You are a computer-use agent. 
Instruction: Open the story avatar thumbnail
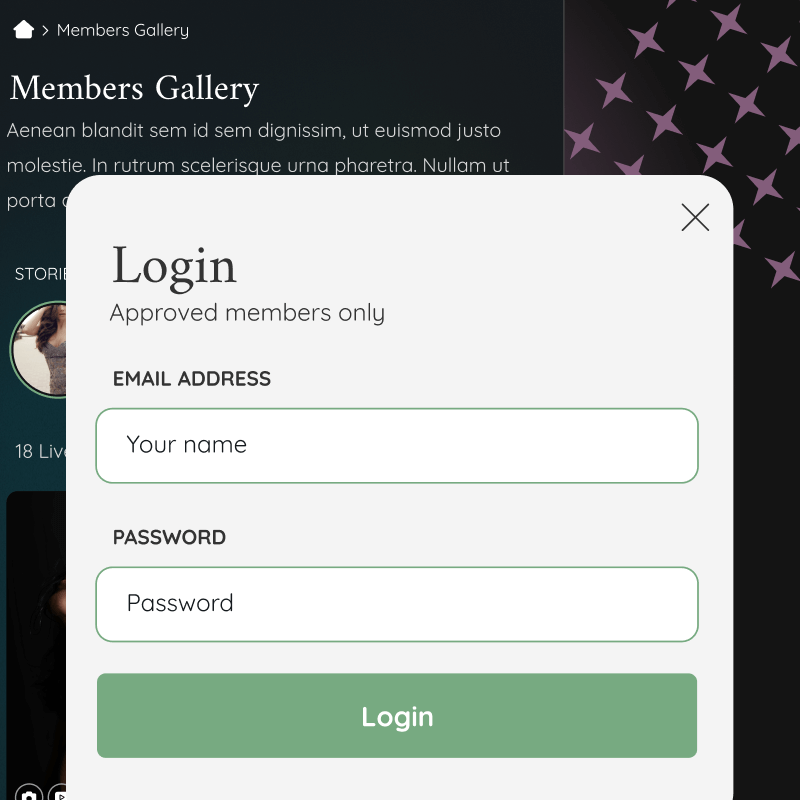pyautogui.click(x=38, y=350)
